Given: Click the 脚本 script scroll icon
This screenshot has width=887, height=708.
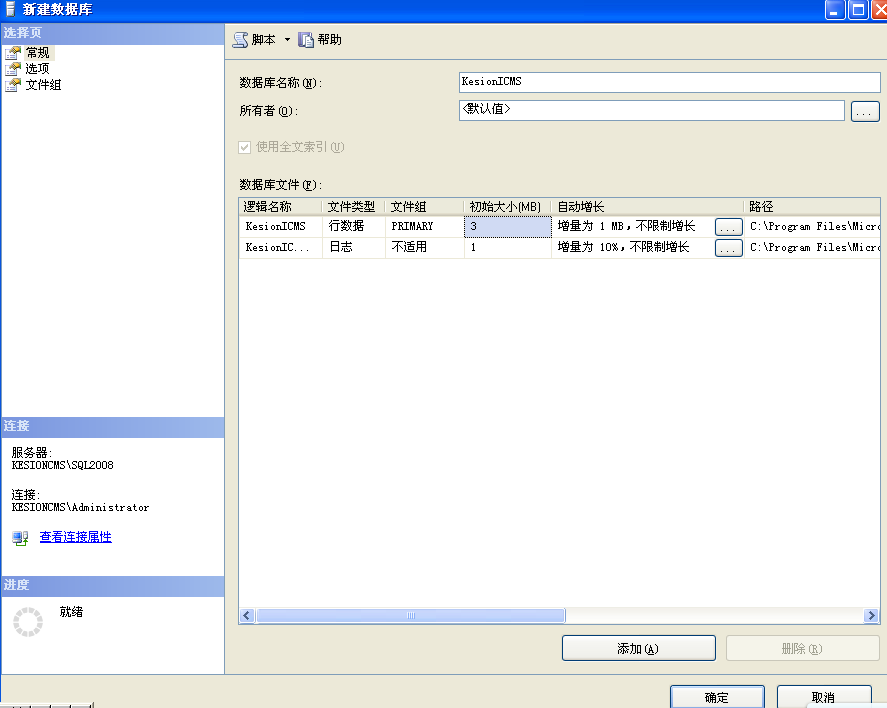Looking at the screenshot, I should tap(241, 40).
